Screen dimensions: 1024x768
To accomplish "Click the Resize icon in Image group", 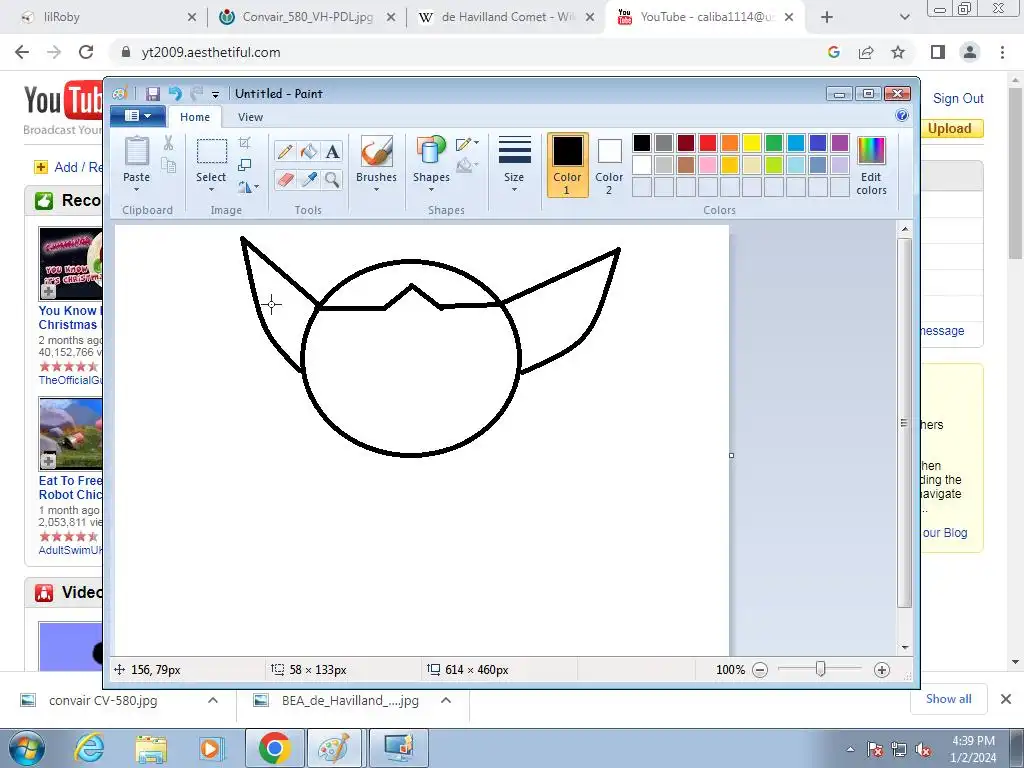I will pyautogui.click(x=245, y=165).
